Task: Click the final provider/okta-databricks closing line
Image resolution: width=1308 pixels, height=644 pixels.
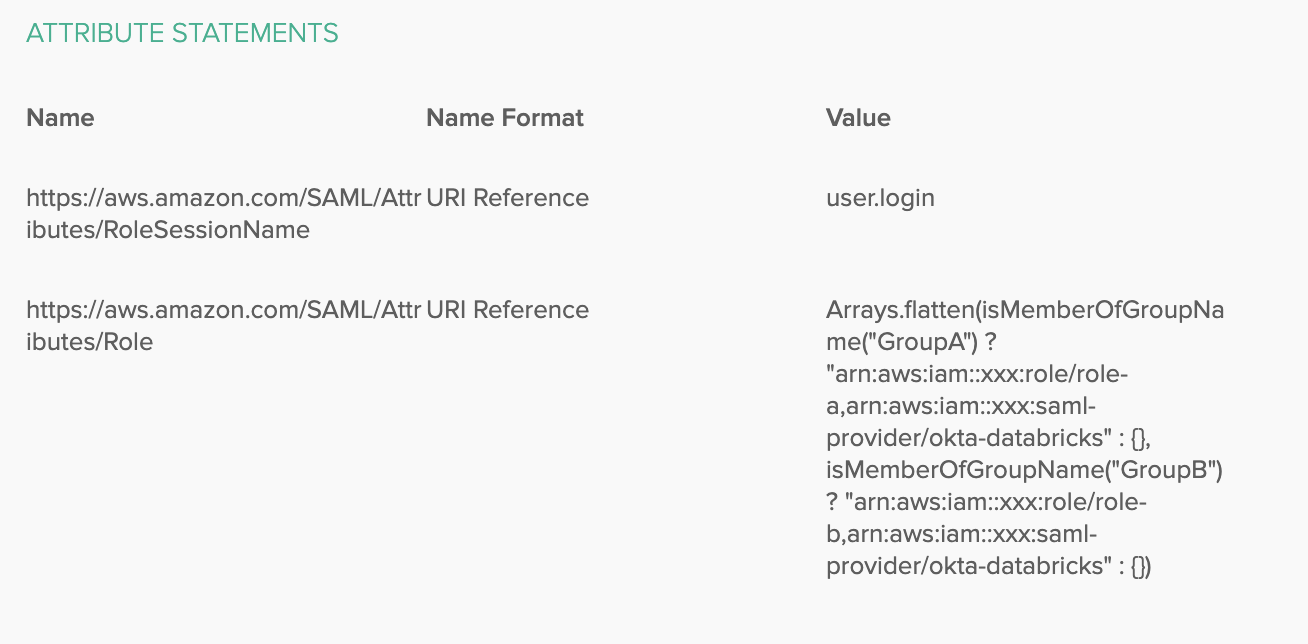Action: tap(988, 566)
